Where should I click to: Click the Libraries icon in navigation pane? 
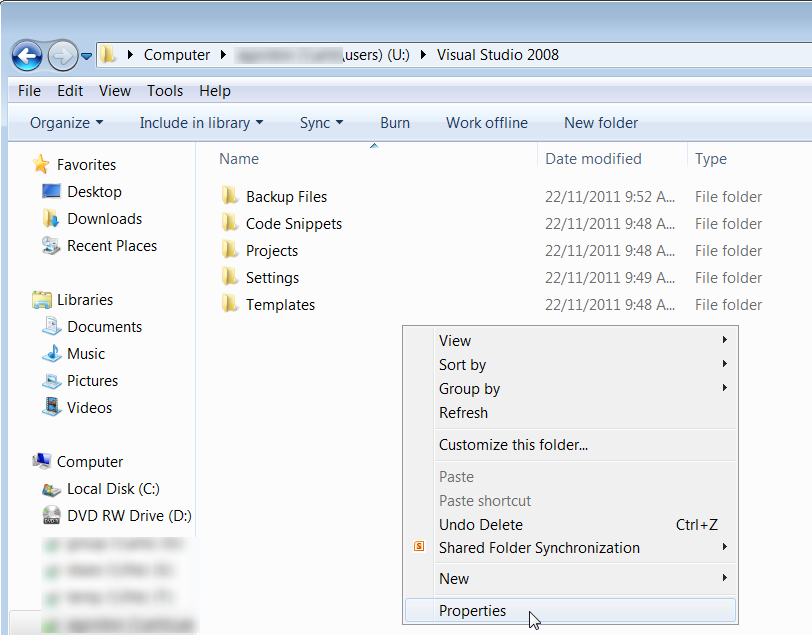[x=41, y=299]
